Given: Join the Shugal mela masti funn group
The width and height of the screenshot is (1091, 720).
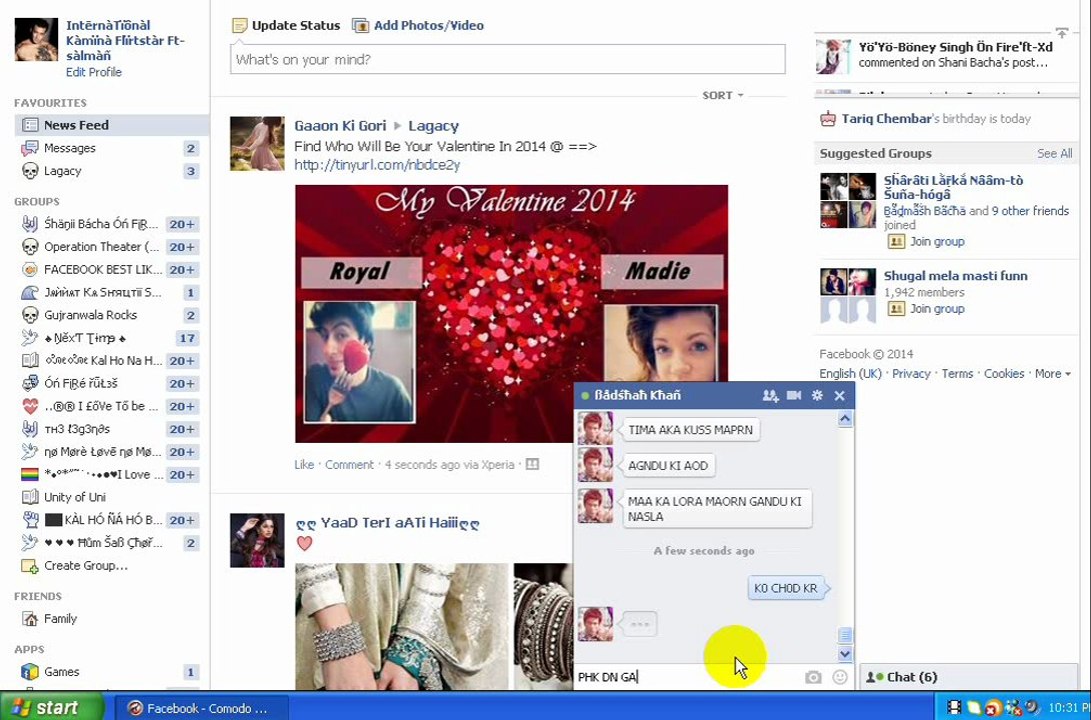Looking at the screenshot, I should [937, 309].
